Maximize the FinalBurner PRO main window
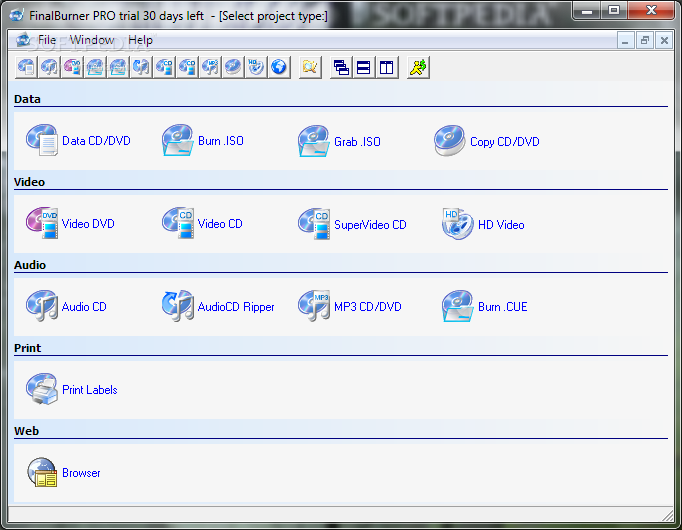Image resolution: width=682 pixels, height=530 pixels. 614,10
